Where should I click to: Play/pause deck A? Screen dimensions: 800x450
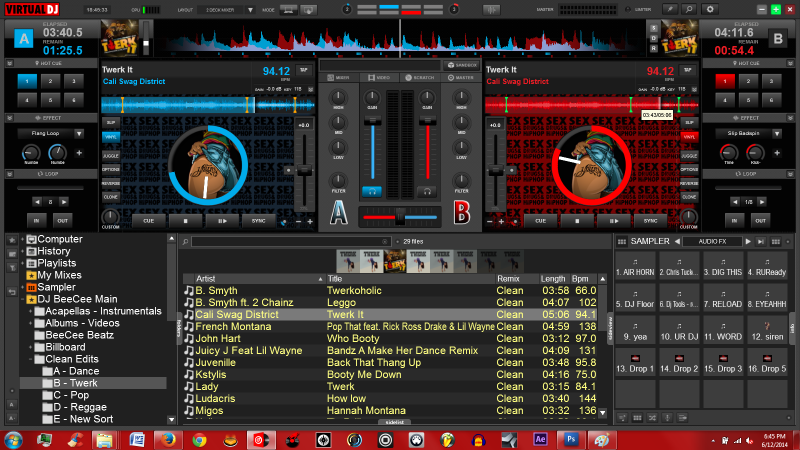click(222, 221)
